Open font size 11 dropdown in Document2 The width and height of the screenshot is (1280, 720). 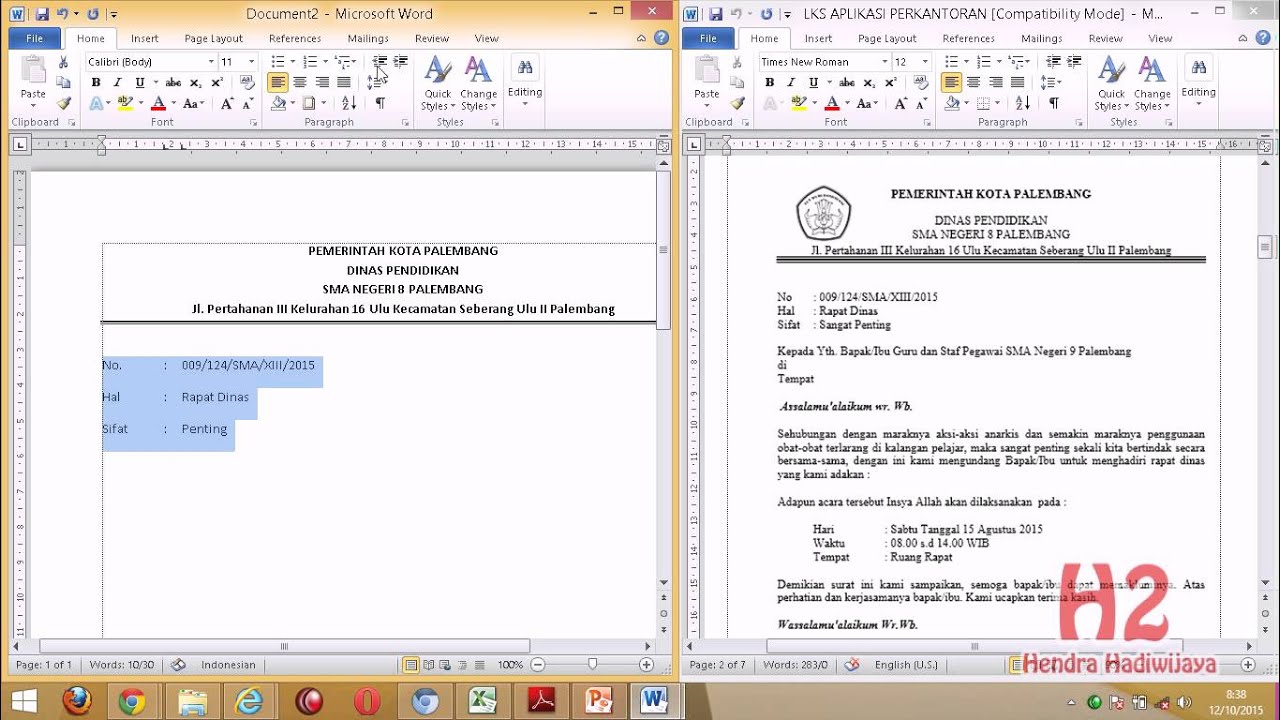pyautogui.click(x=251, y=62)
